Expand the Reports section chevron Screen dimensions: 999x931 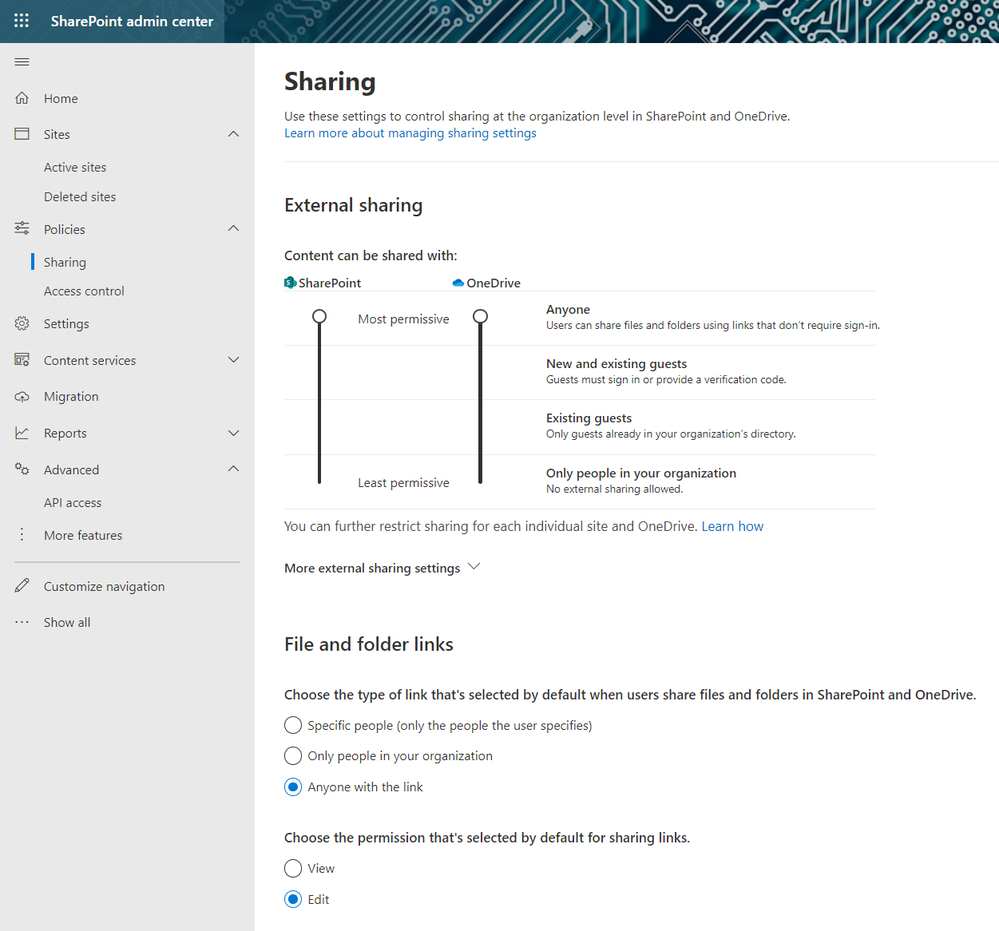coord(234,433)
